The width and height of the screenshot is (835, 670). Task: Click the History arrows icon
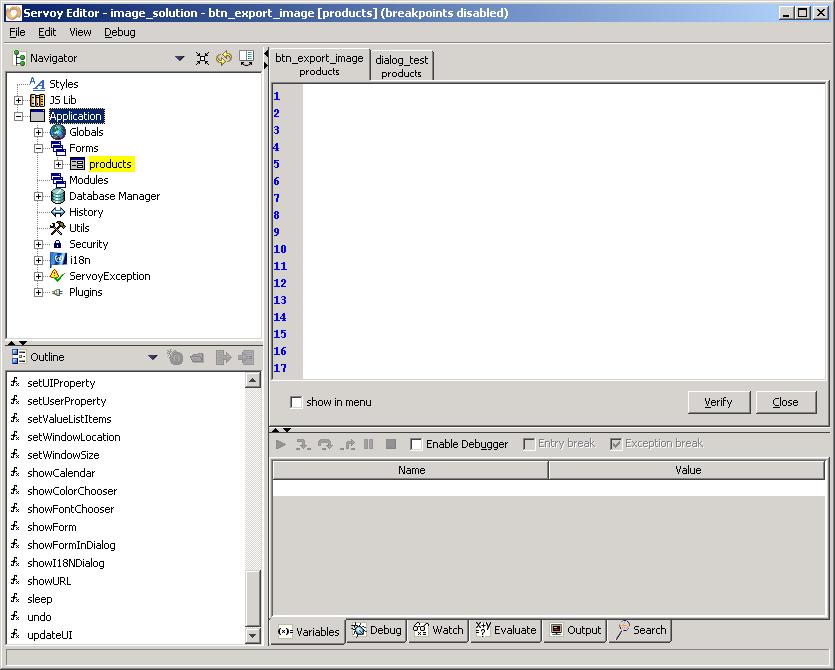[57, 212]
